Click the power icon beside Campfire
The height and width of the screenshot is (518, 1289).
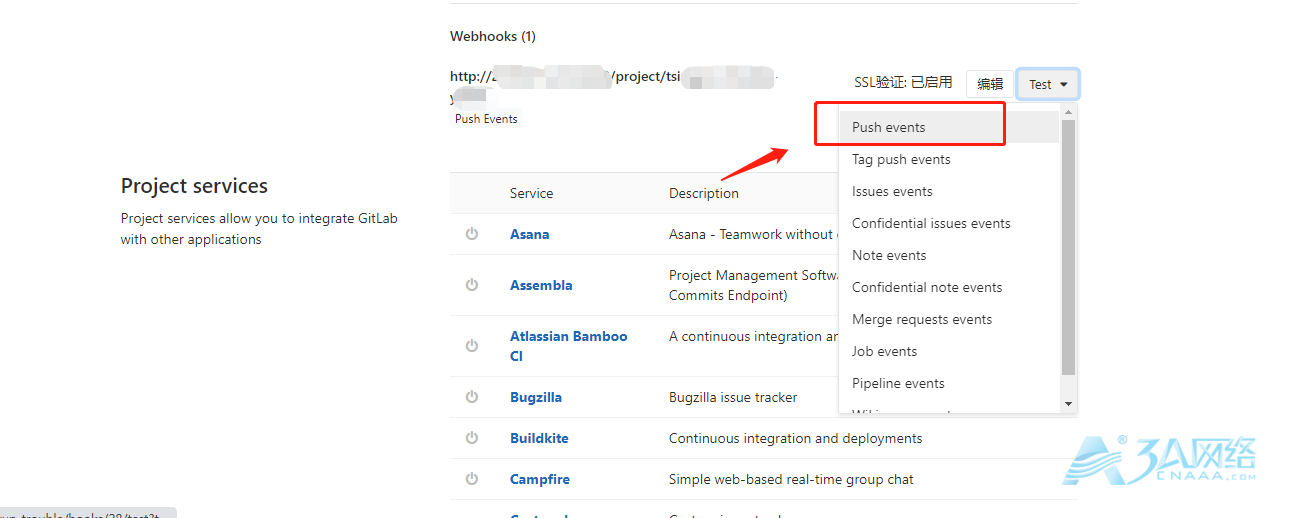coord(472,479)
